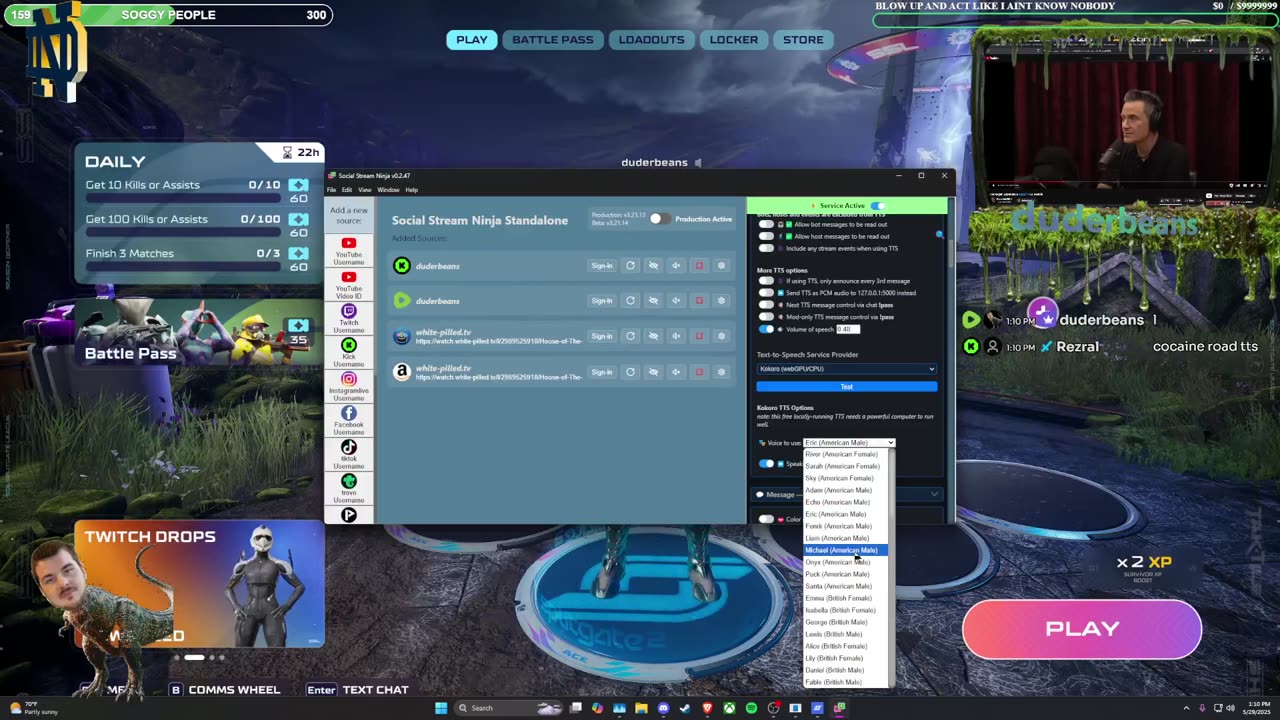This screenshot has height=720, width=1280.
Task: Mute the Amazon white-pilled.tv source
Action: coord(676,372)
